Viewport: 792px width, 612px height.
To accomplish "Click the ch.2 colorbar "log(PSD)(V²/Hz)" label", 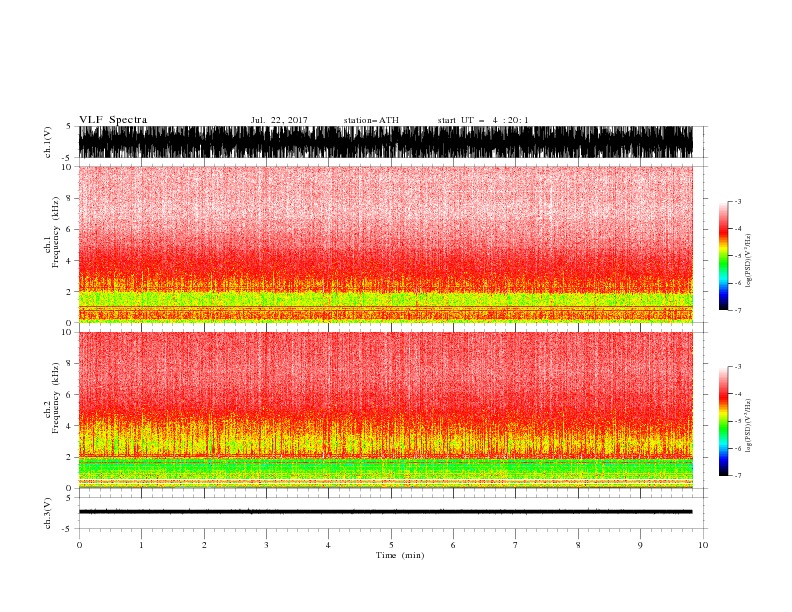I will click(x=748, y=426).
